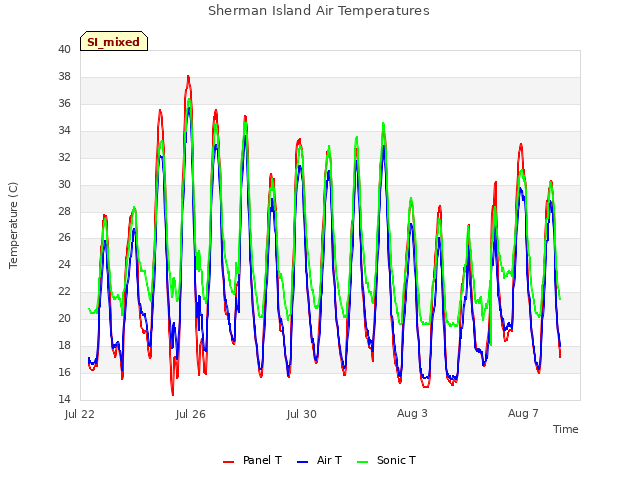Screen dimensions: 640x480
Task: Toggle the Panel T legend entry
Action: coord(252,460)
